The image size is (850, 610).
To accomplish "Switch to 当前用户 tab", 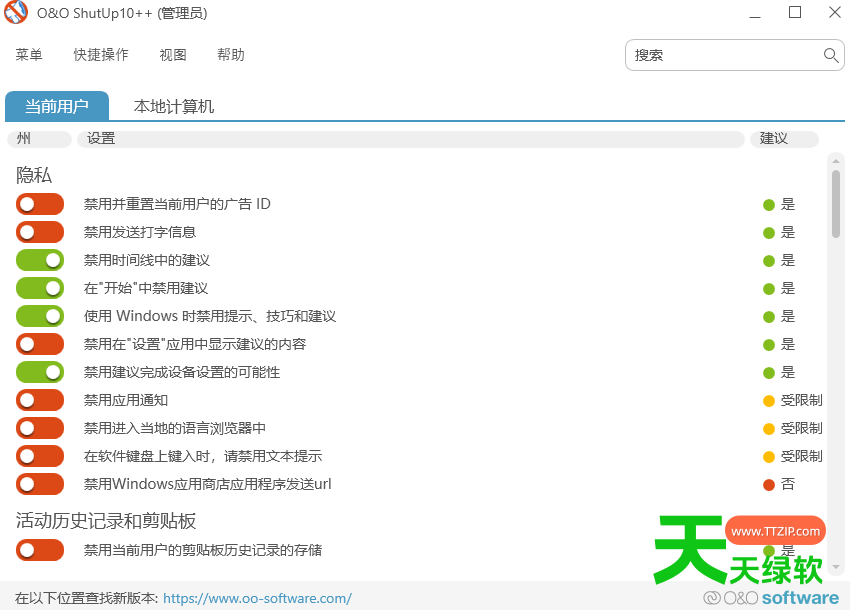I will (57, 106).
